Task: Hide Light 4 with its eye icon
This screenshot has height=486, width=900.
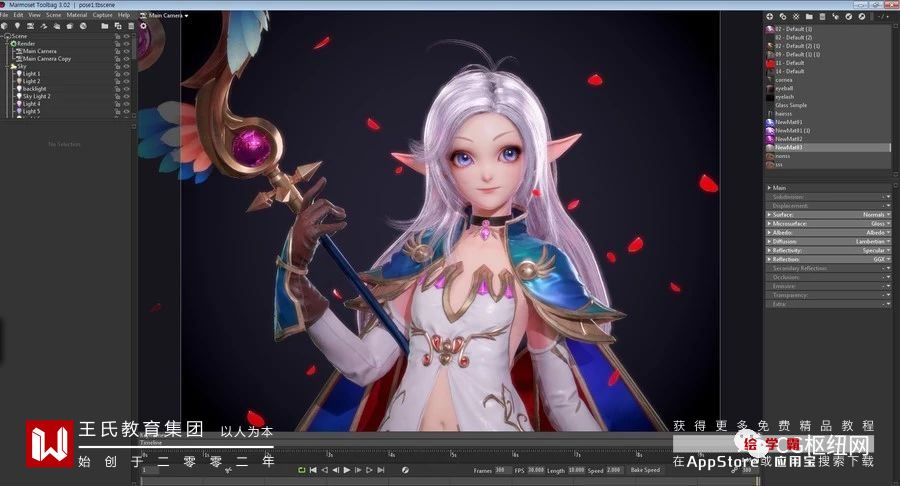Action: [126, 104]
